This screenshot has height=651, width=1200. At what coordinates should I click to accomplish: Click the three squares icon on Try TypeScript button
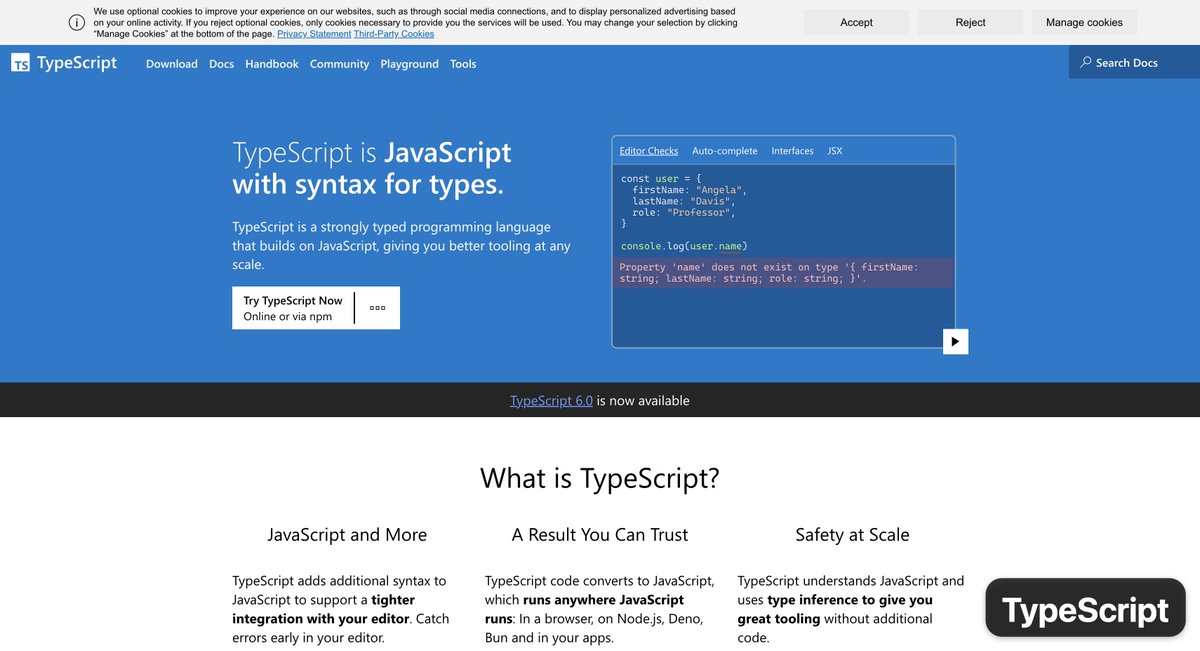(377, 308)
